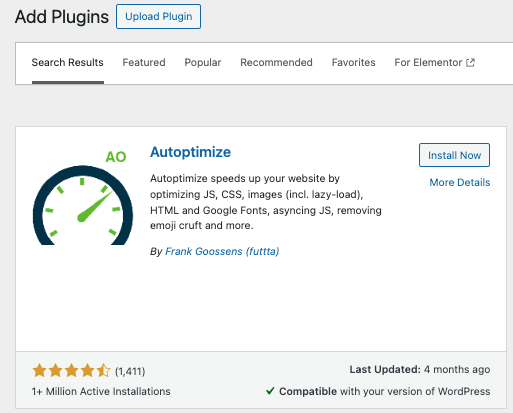
Task: Click the green compatibility checkmark icon
Action: pyautogui.click(x=270, y=391)
